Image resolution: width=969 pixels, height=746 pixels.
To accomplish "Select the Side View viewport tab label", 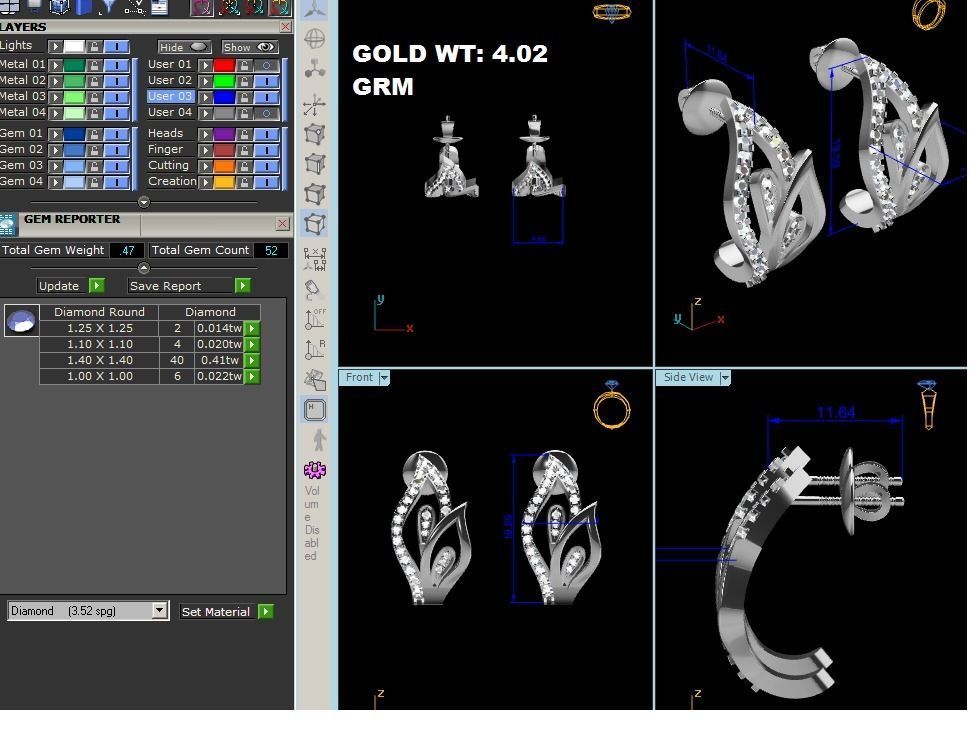I will point(688,377).
